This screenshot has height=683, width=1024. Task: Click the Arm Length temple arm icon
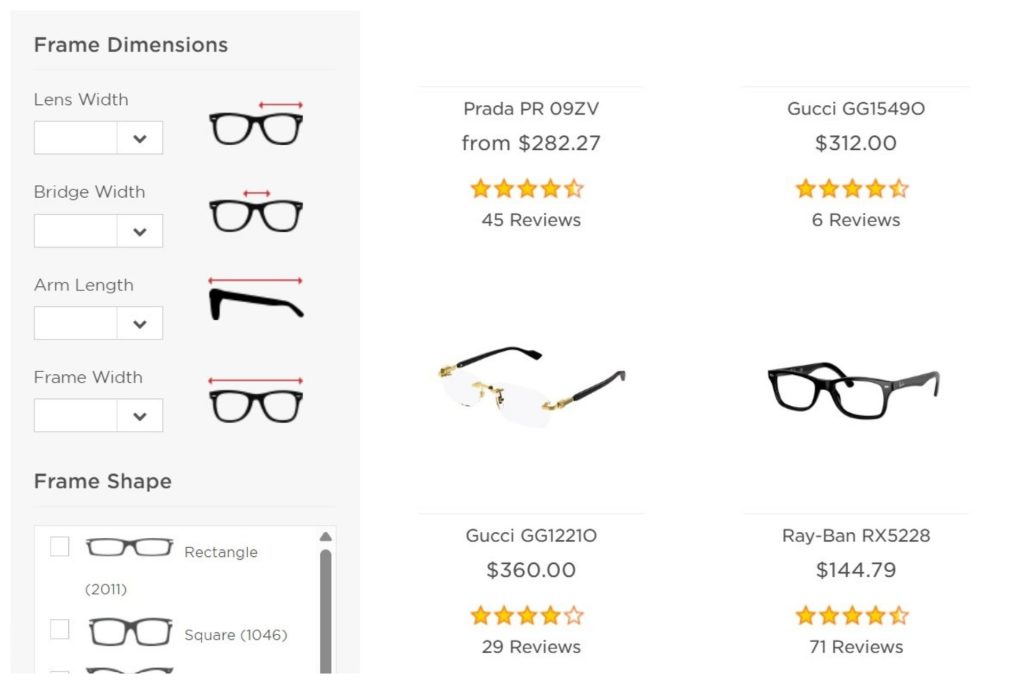256,300
